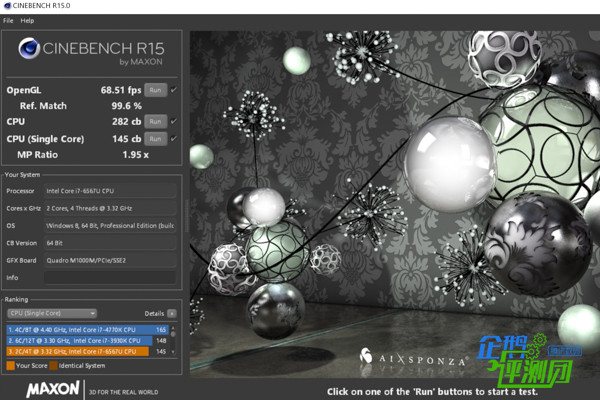This screenshot has width=600, height=400.
Task: Click the orange Your Score color swatch
Action: click(x=10, y=366)
